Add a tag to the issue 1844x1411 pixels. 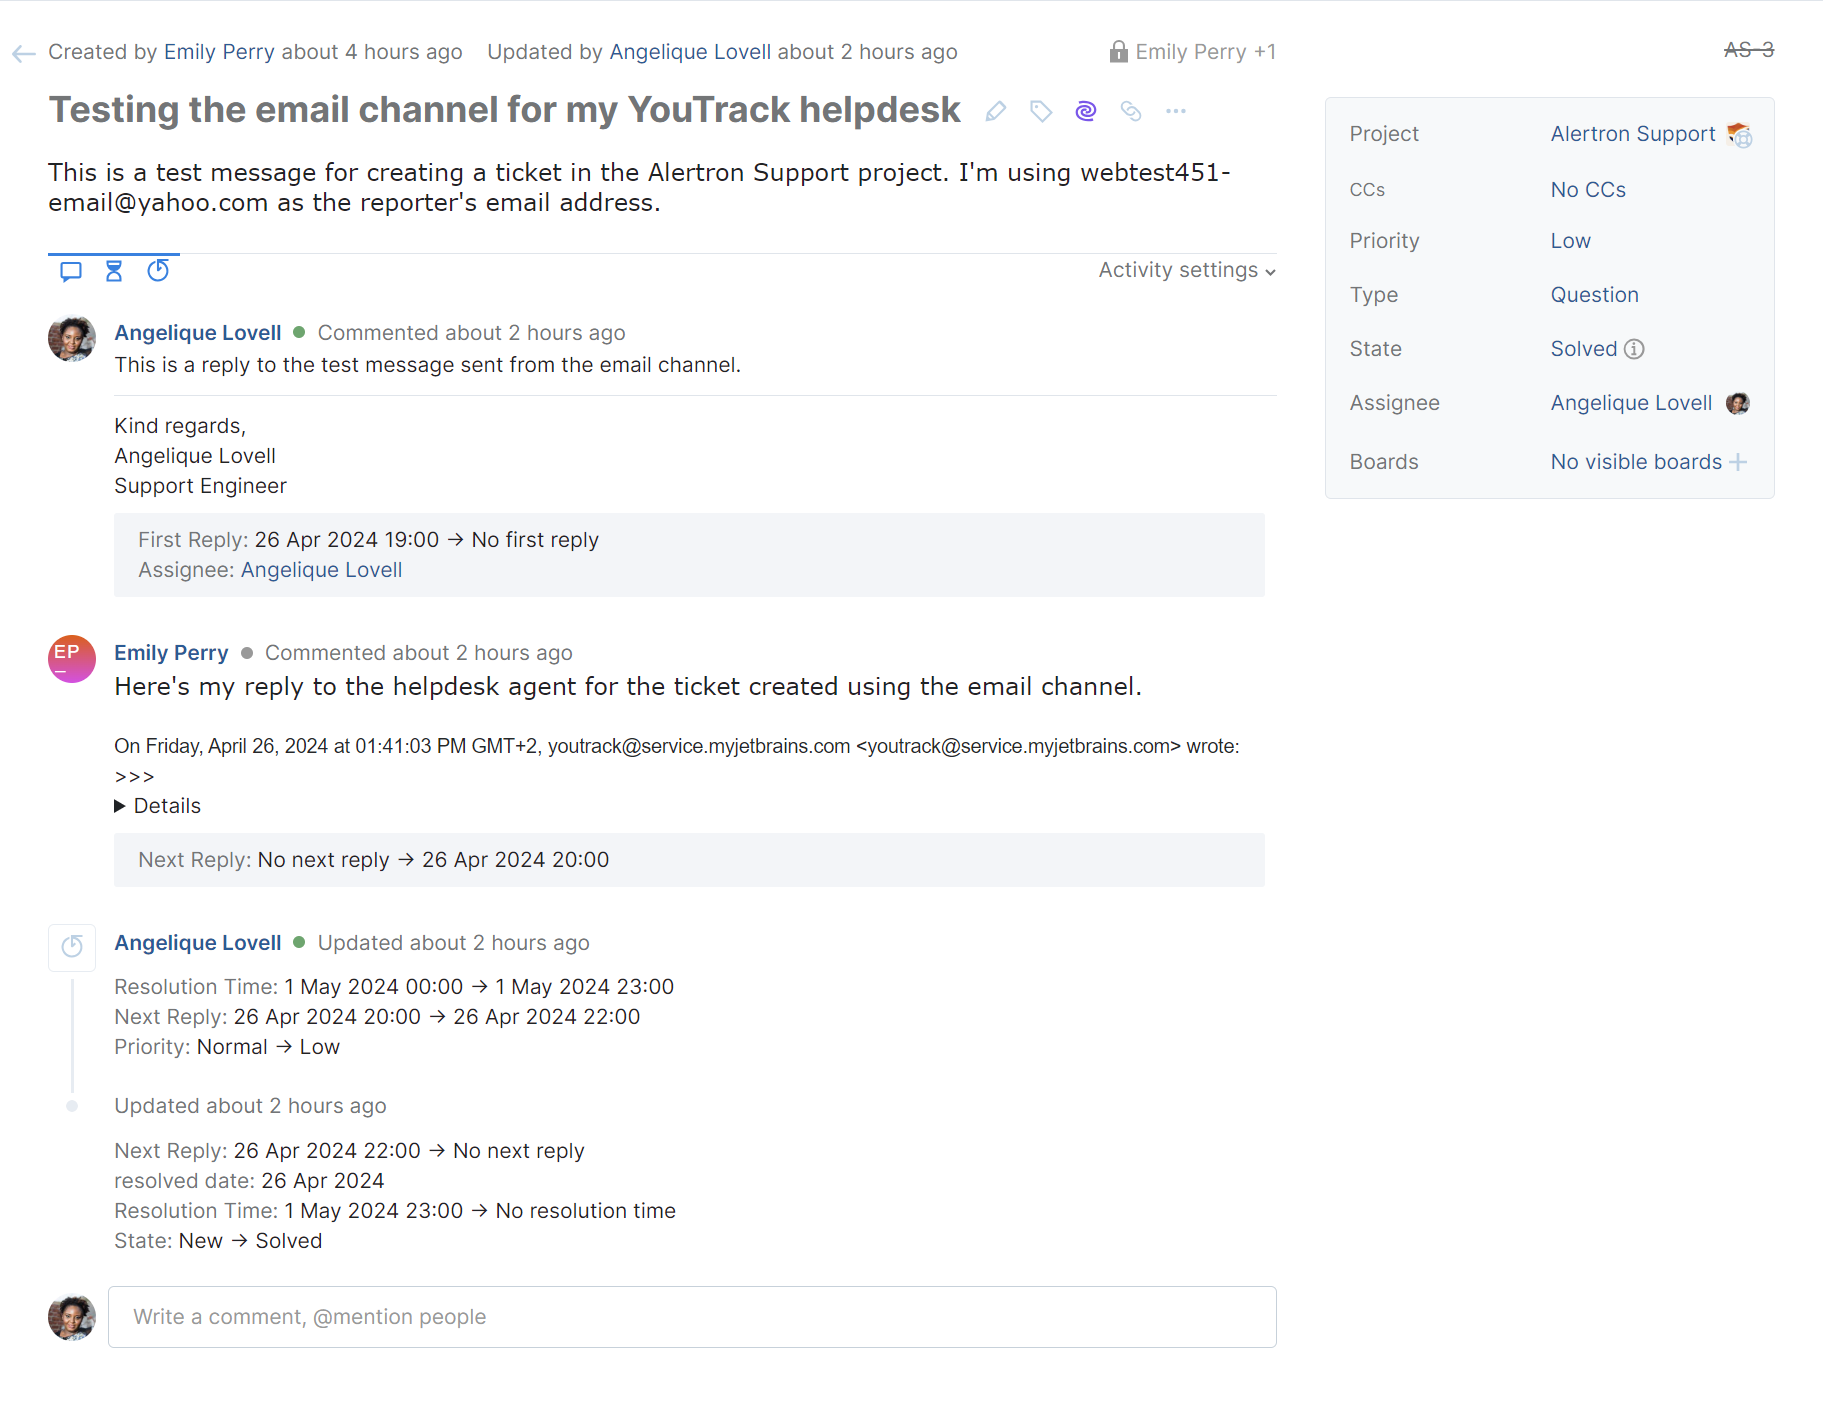coord(1040,111)
